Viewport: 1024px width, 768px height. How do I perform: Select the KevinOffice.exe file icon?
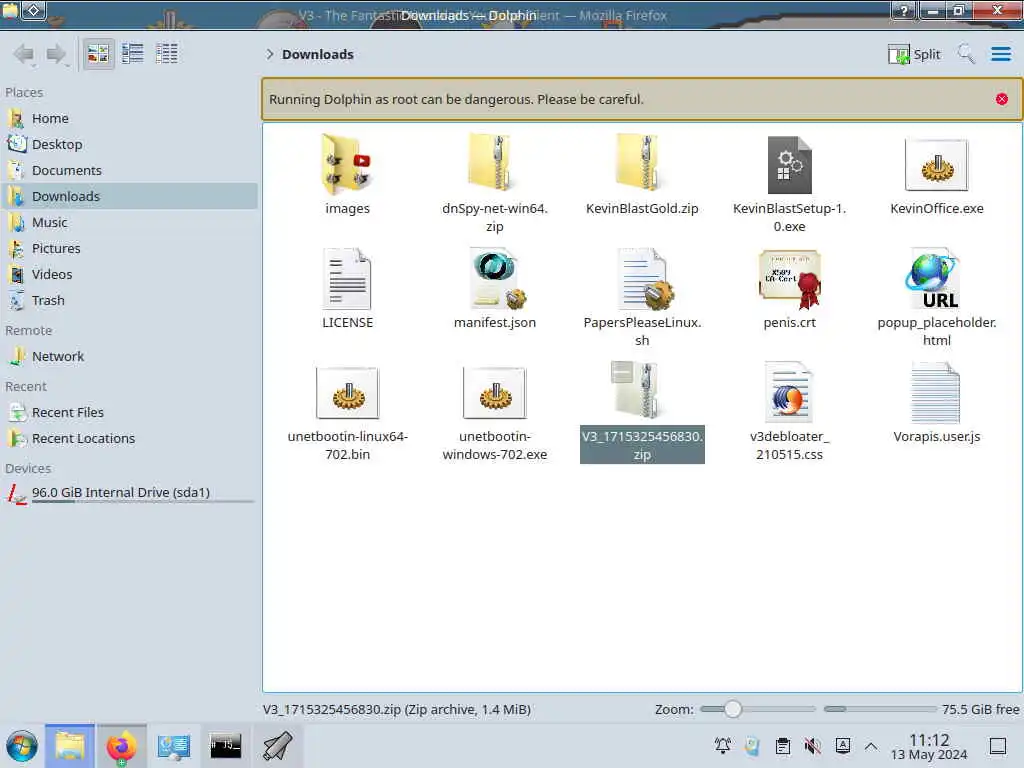click(936, 165)
